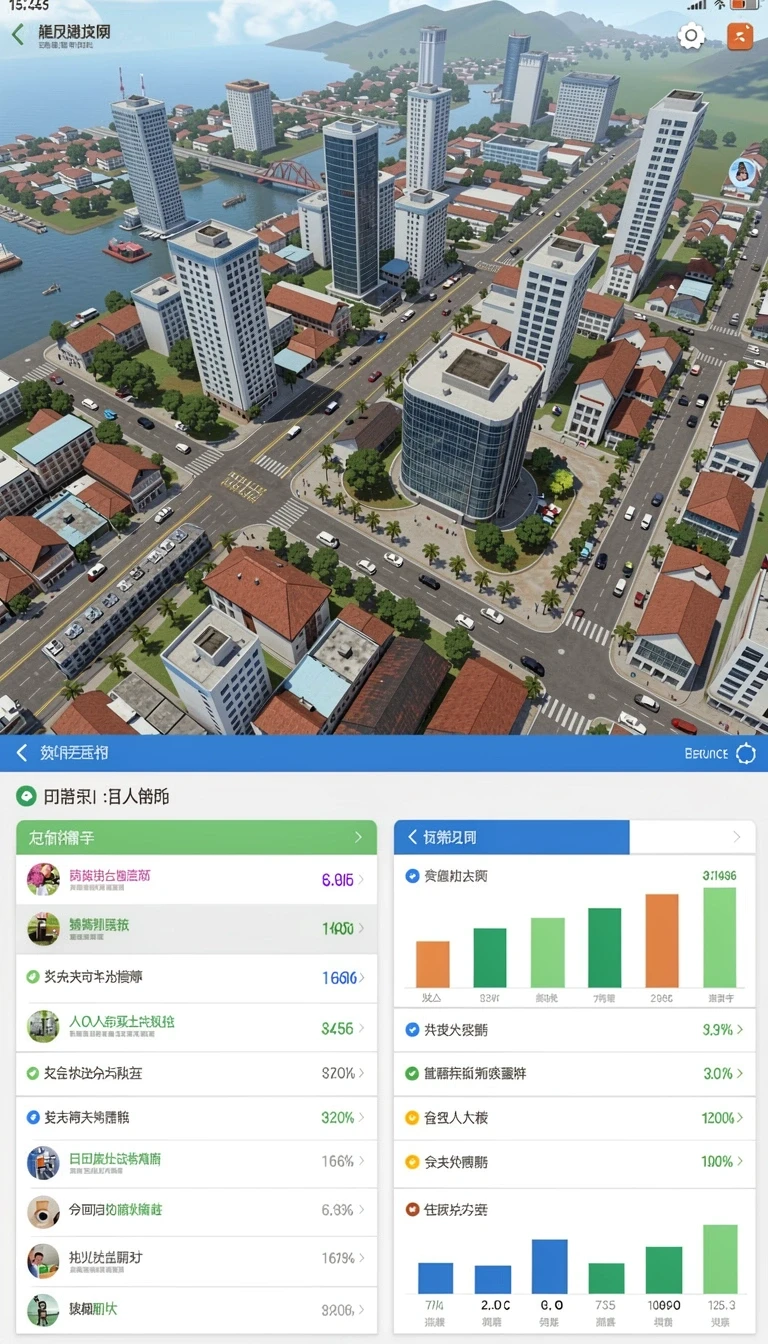Toggle the green check in the 820% row
Image resolution: width=768 pixels, height=1344 pixels.
click(x=33, y=1073)
